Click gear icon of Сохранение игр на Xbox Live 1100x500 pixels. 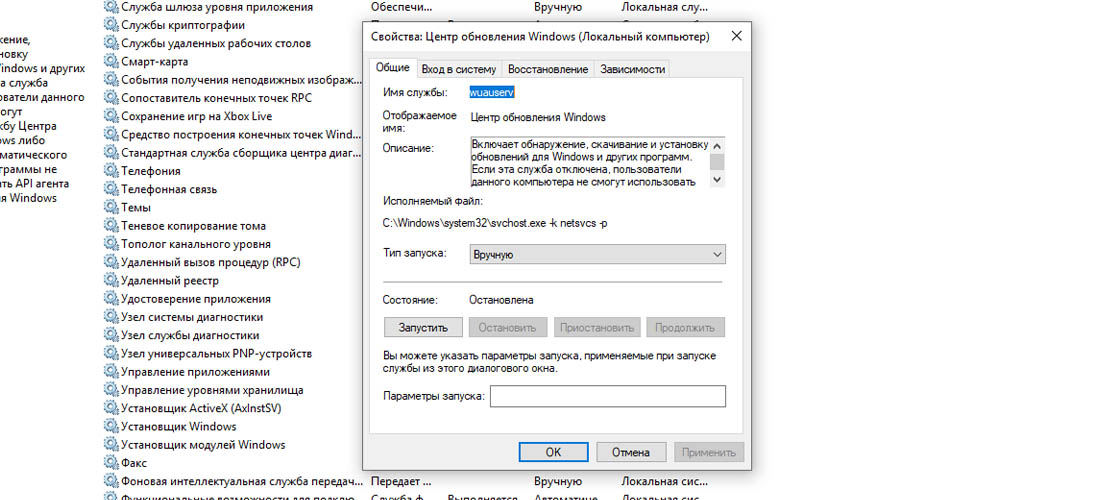tap(111, 116)
